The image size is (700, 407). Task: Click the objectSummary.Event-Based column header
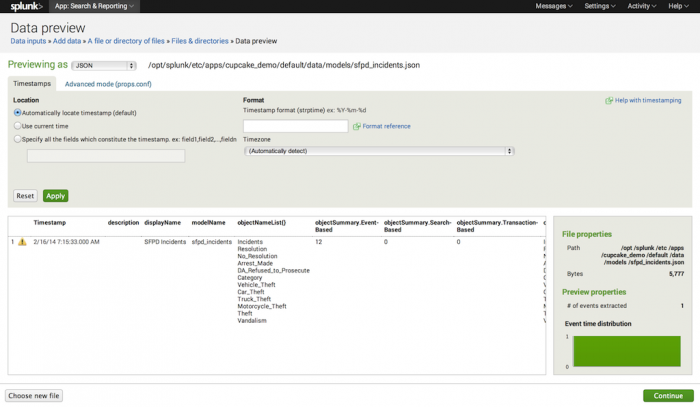[347, 226]
